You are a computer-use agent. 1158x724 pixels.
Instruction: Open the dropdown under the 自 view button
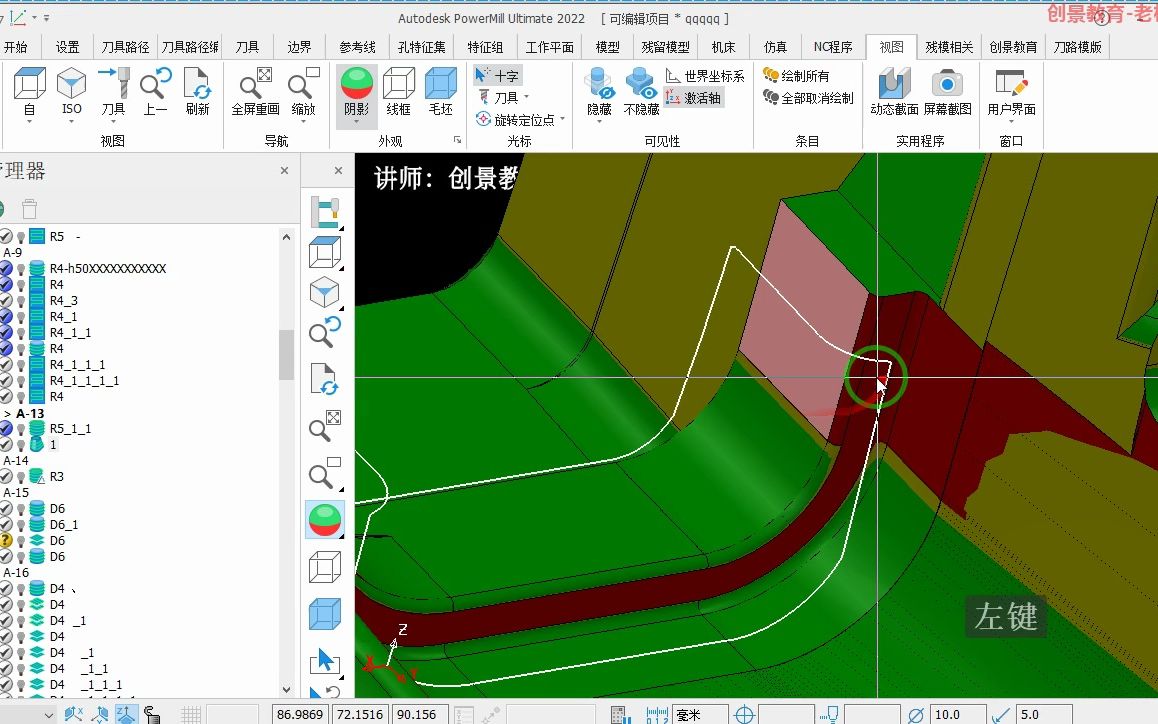pos(30,120)
